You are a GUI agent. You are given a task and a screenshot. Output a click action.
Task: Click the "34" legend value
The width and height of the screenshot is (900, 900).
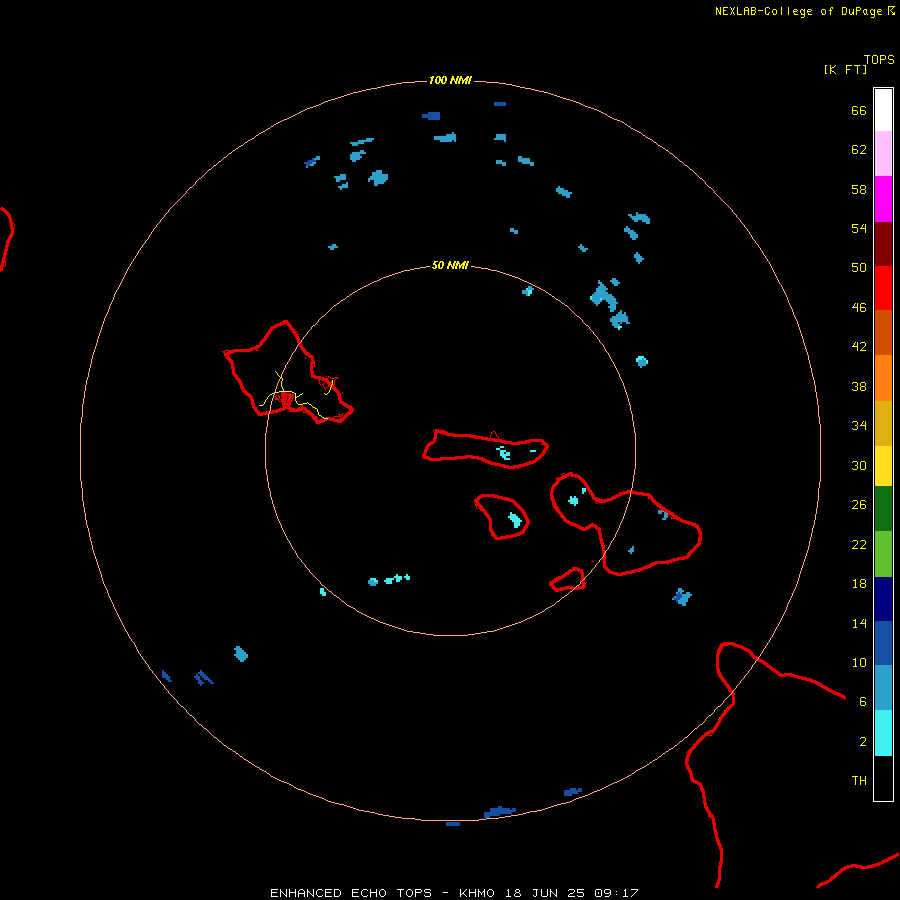(x=859, y=426)
